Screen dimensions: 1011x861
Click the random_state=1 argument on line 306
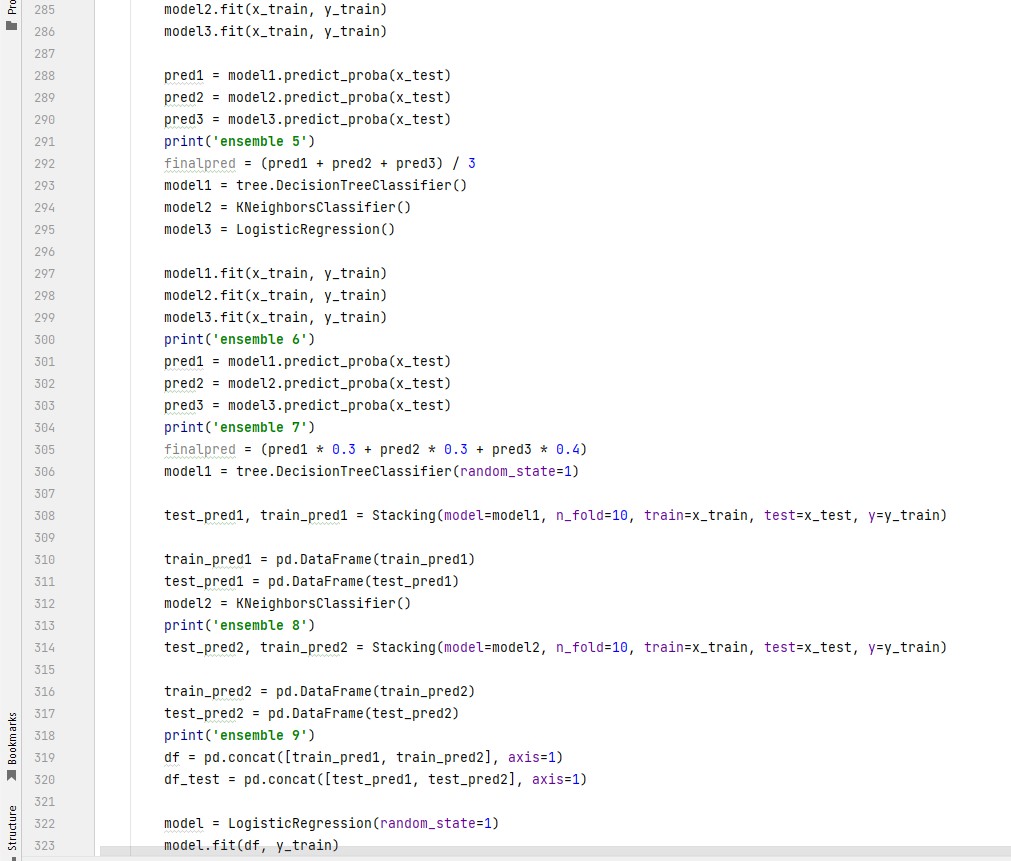coord(520,471)
